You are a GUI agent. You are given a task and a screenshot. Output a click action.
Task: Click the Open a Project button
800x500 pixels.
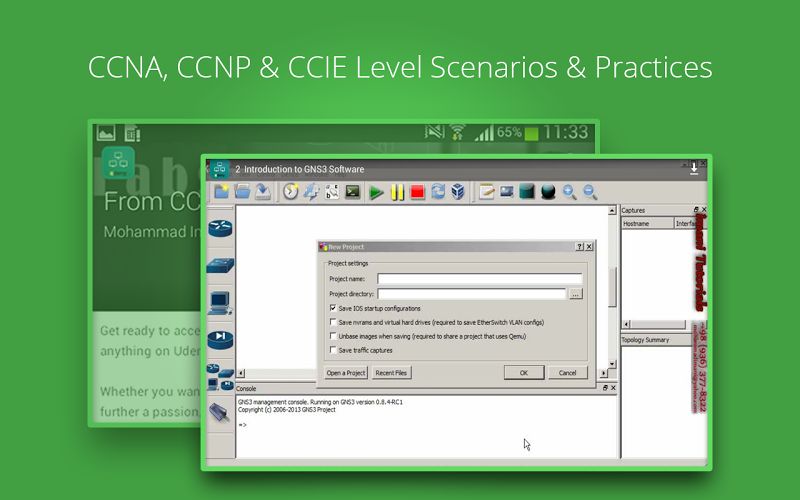[345, 373]
